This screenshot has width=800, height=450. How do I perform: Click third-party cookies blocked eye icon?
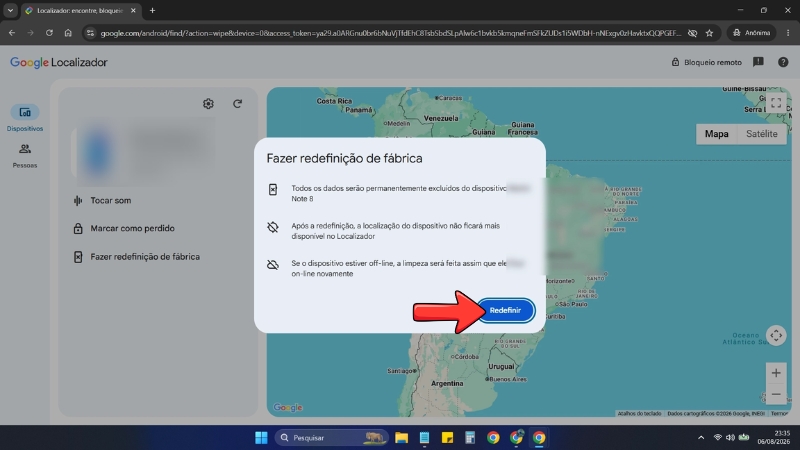692,33
